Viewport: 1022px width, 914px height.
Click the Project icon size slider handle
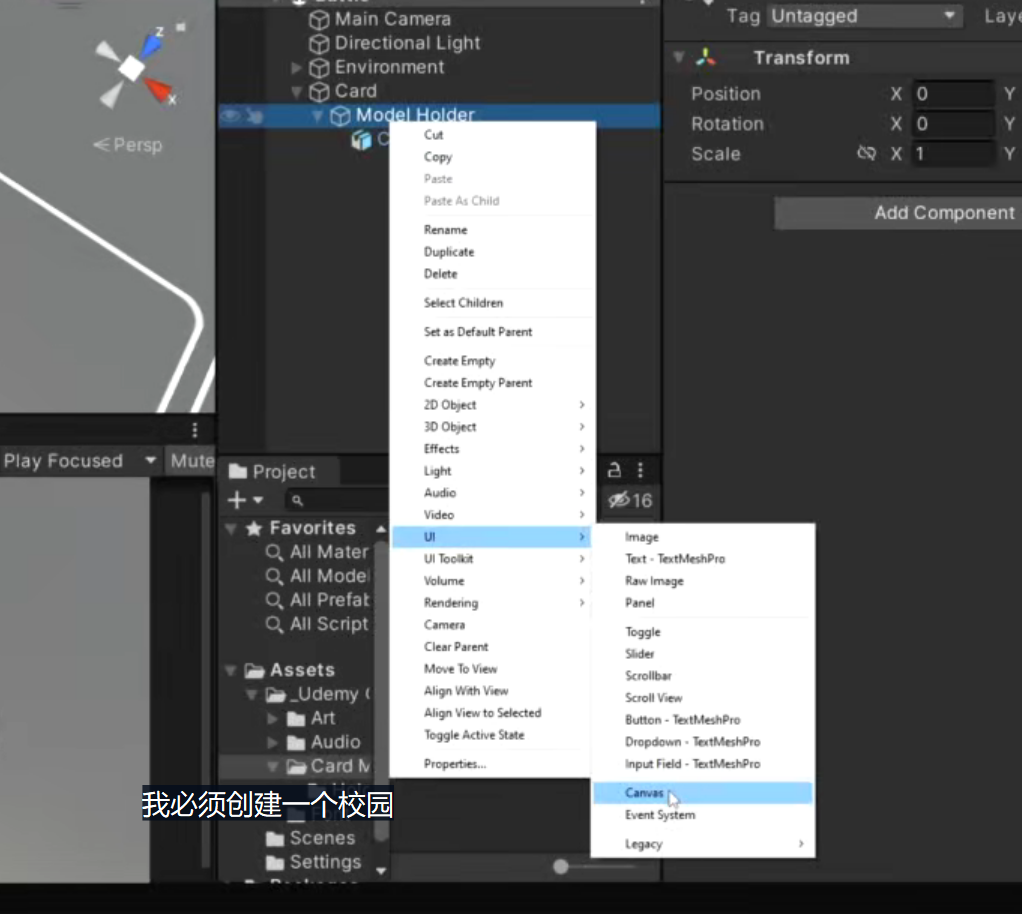561,866
